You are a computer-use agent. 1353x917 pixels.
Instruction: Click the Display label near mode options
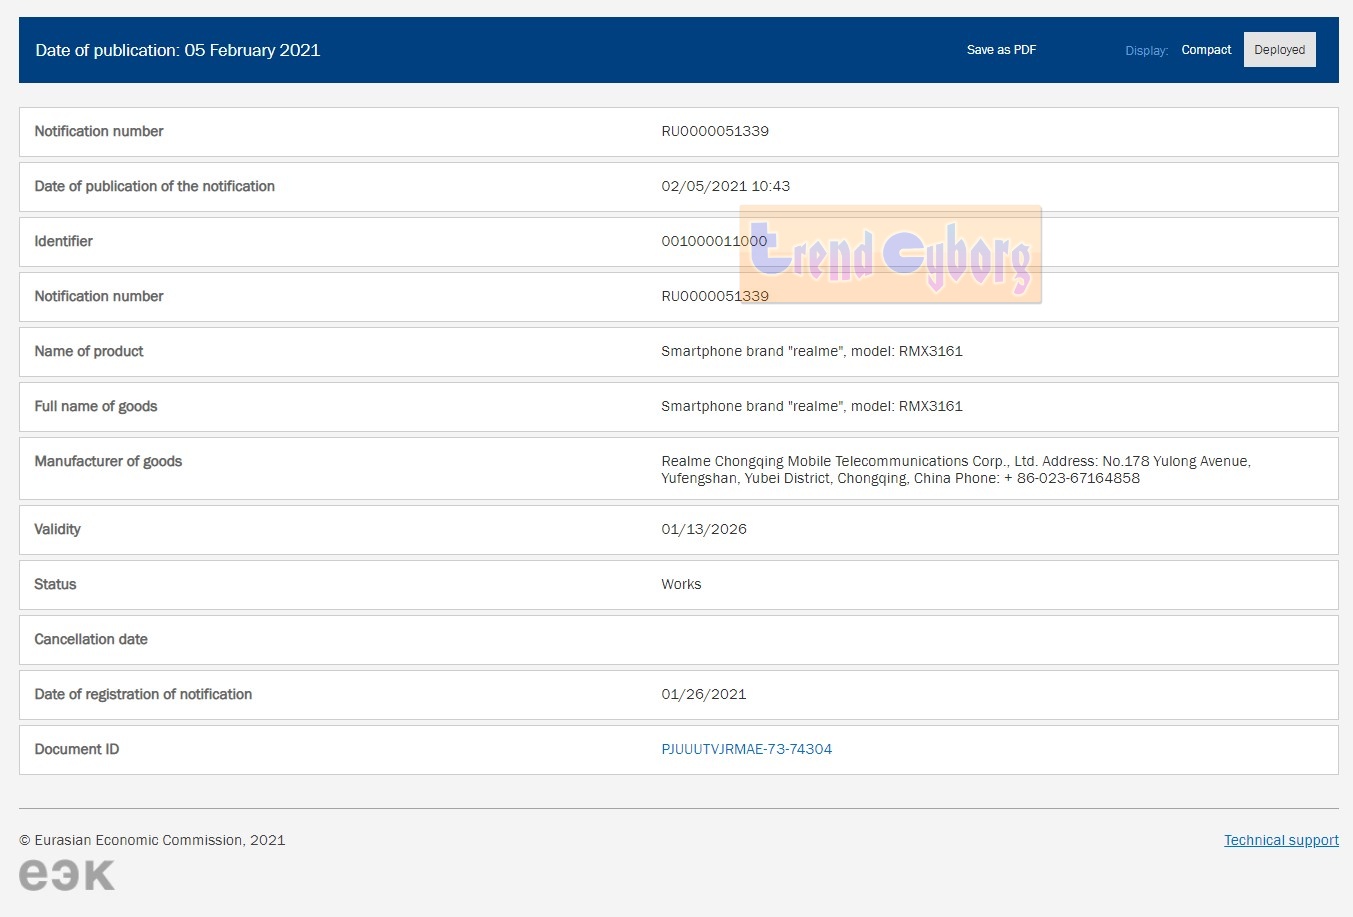click(x=1146, y=50)
